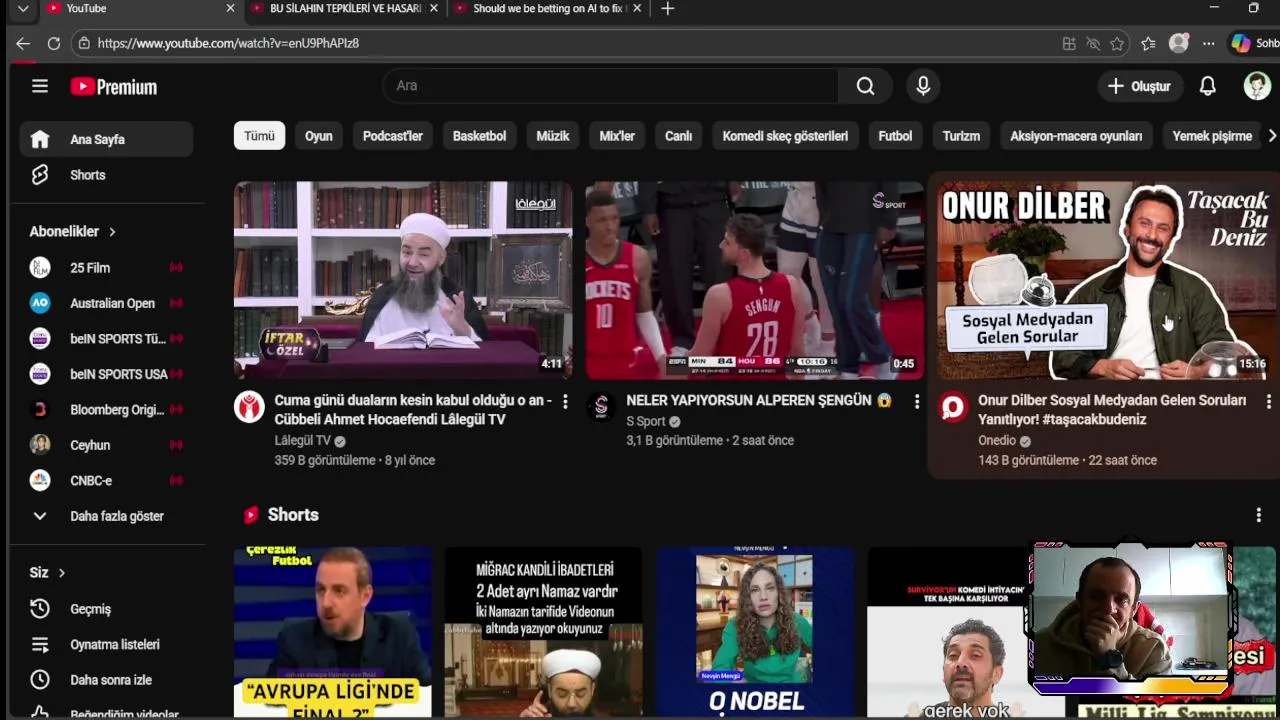Click the search magnifier button

865,86
